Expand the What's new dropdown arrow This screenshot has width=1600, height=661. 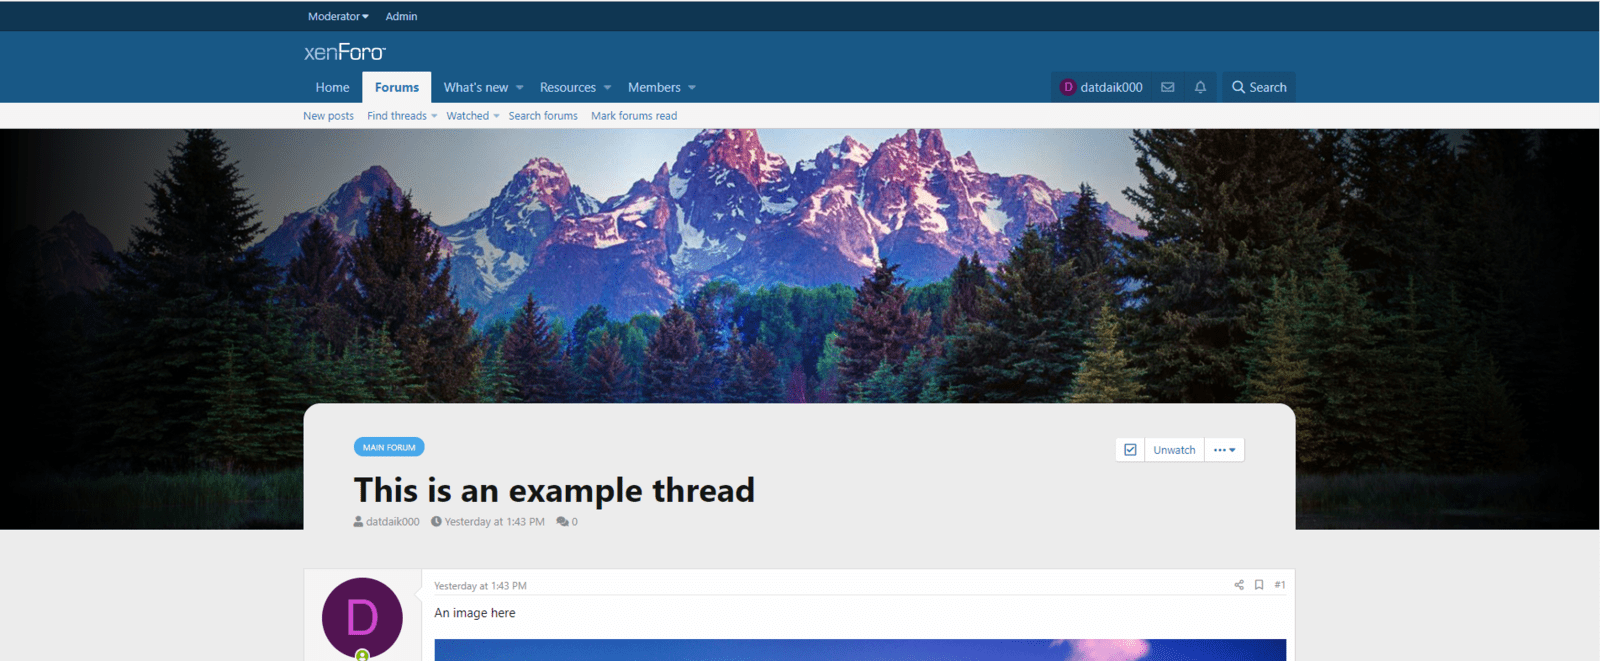[520, 88]
